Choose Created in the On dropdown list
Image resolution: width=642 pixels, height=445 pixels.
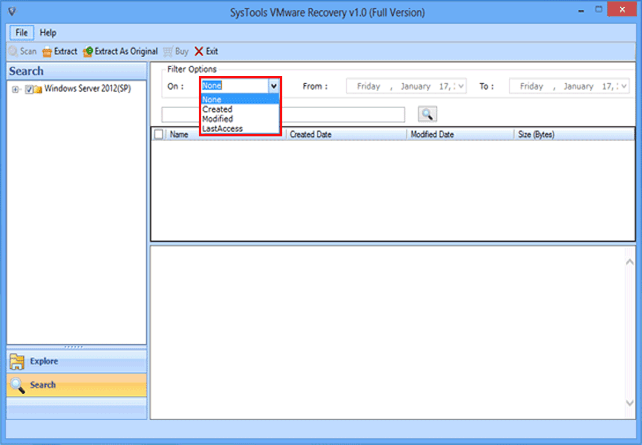point(240,109)
